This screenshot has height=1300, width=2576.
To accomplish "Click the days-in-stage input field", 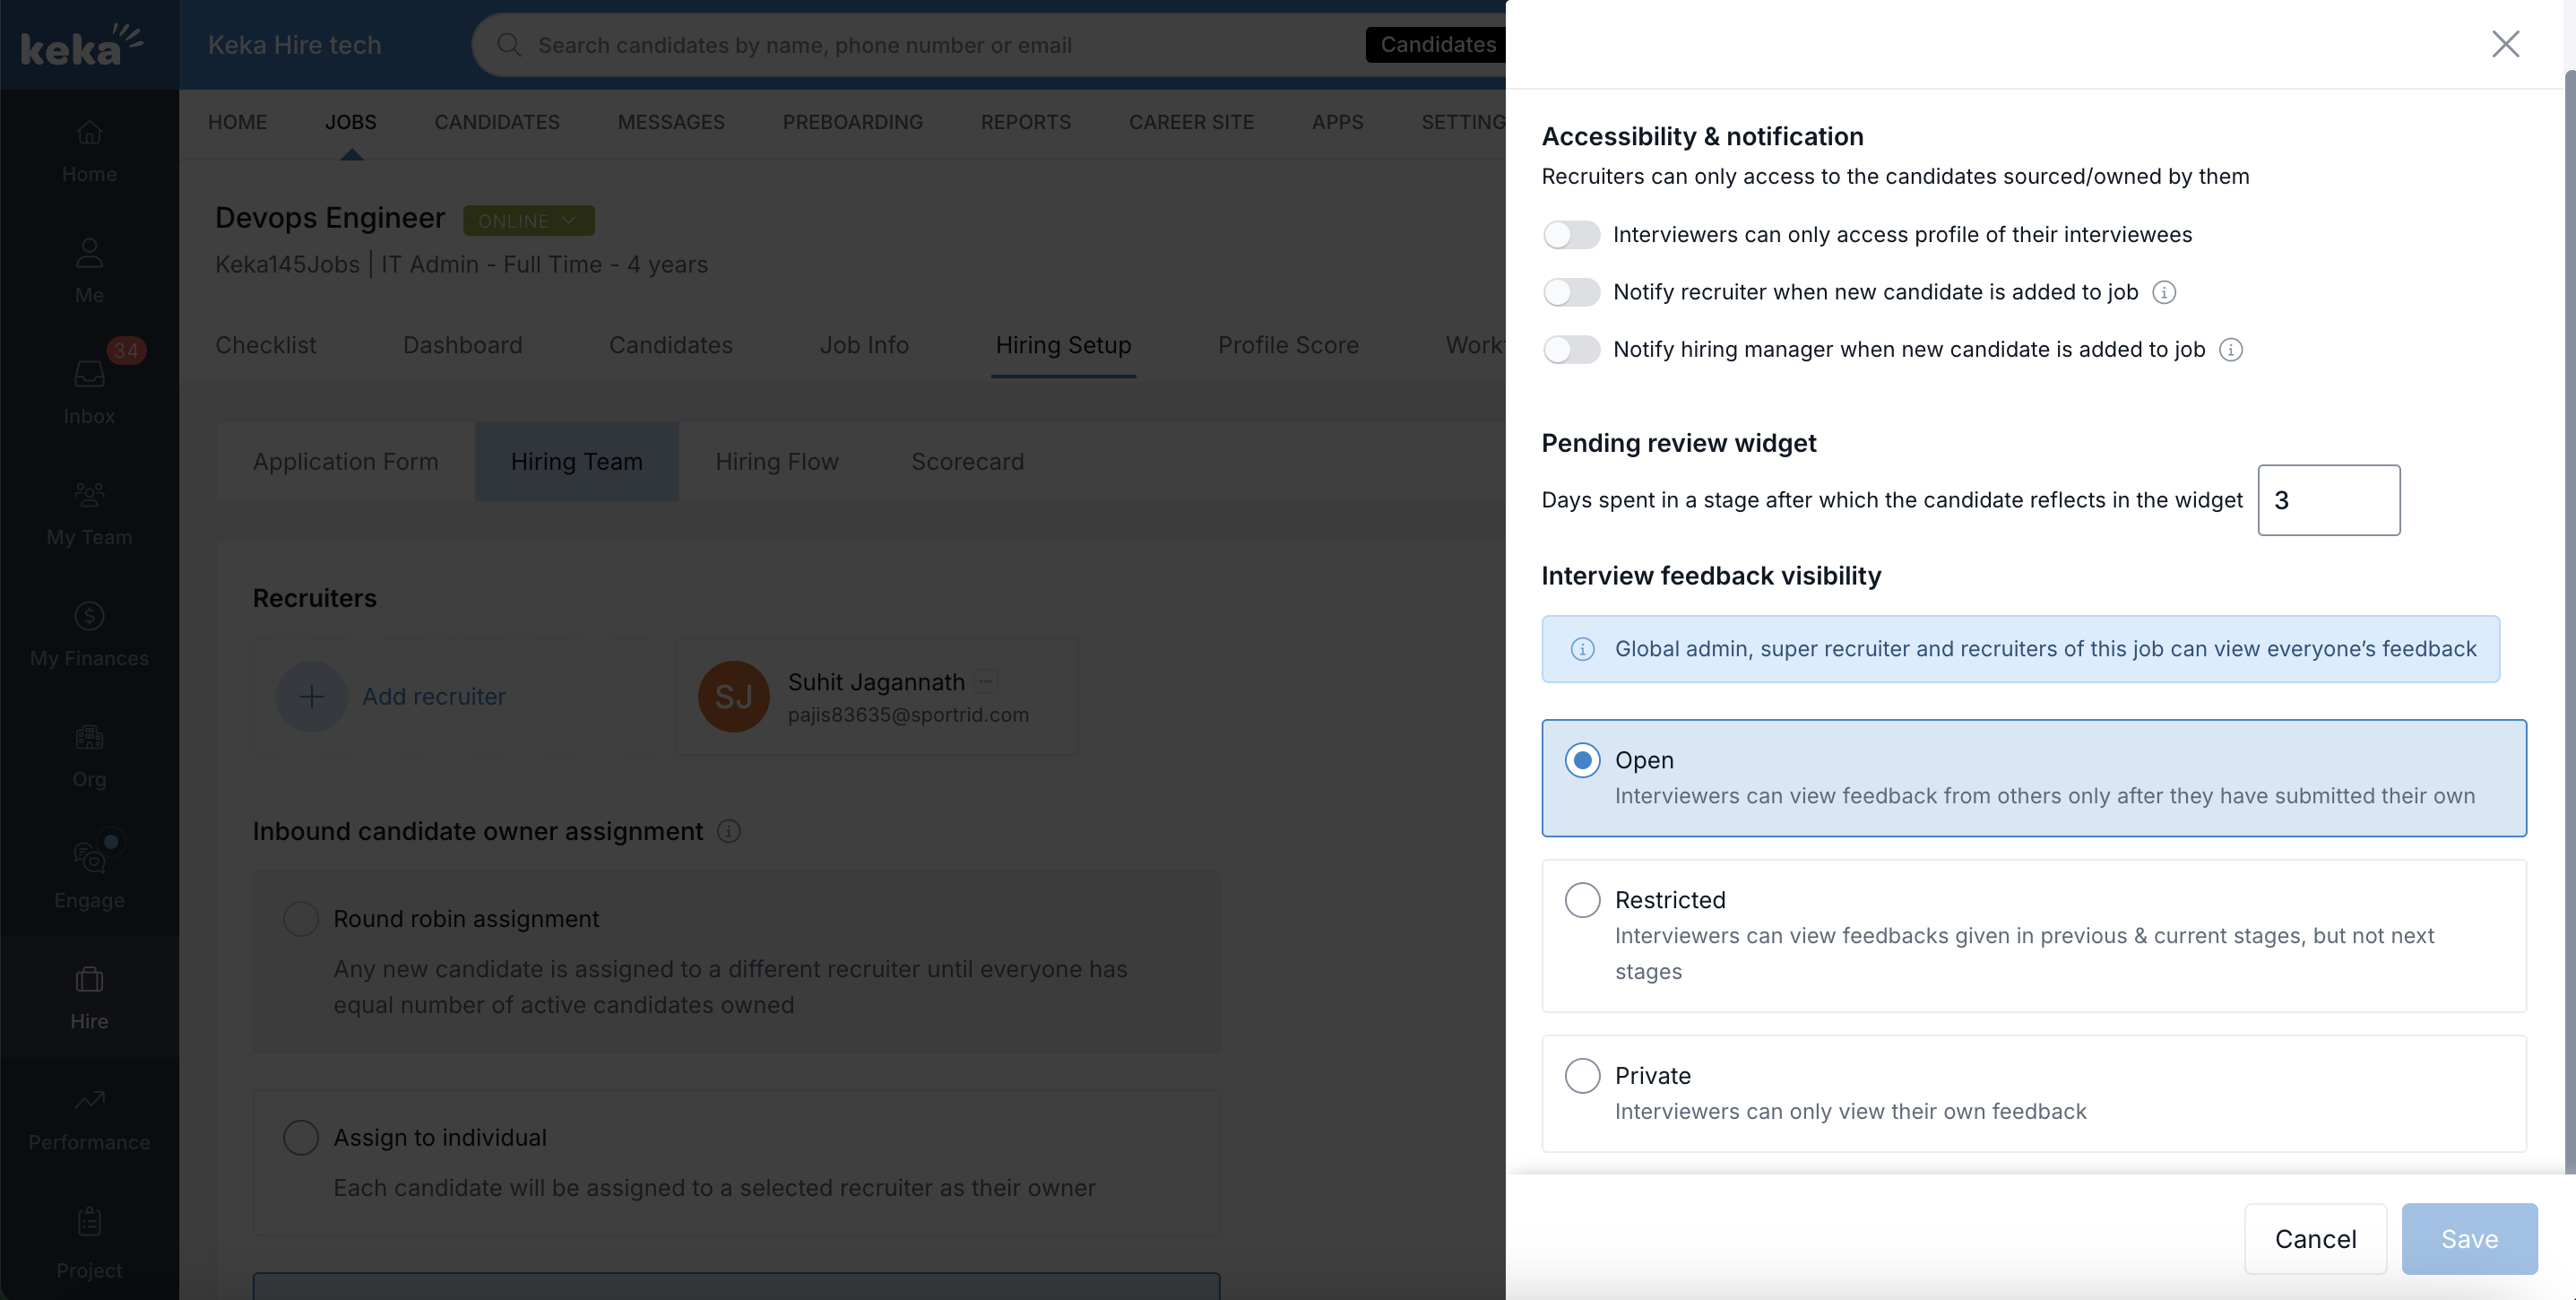I will pyautogui.click(x=2327, y=500).
